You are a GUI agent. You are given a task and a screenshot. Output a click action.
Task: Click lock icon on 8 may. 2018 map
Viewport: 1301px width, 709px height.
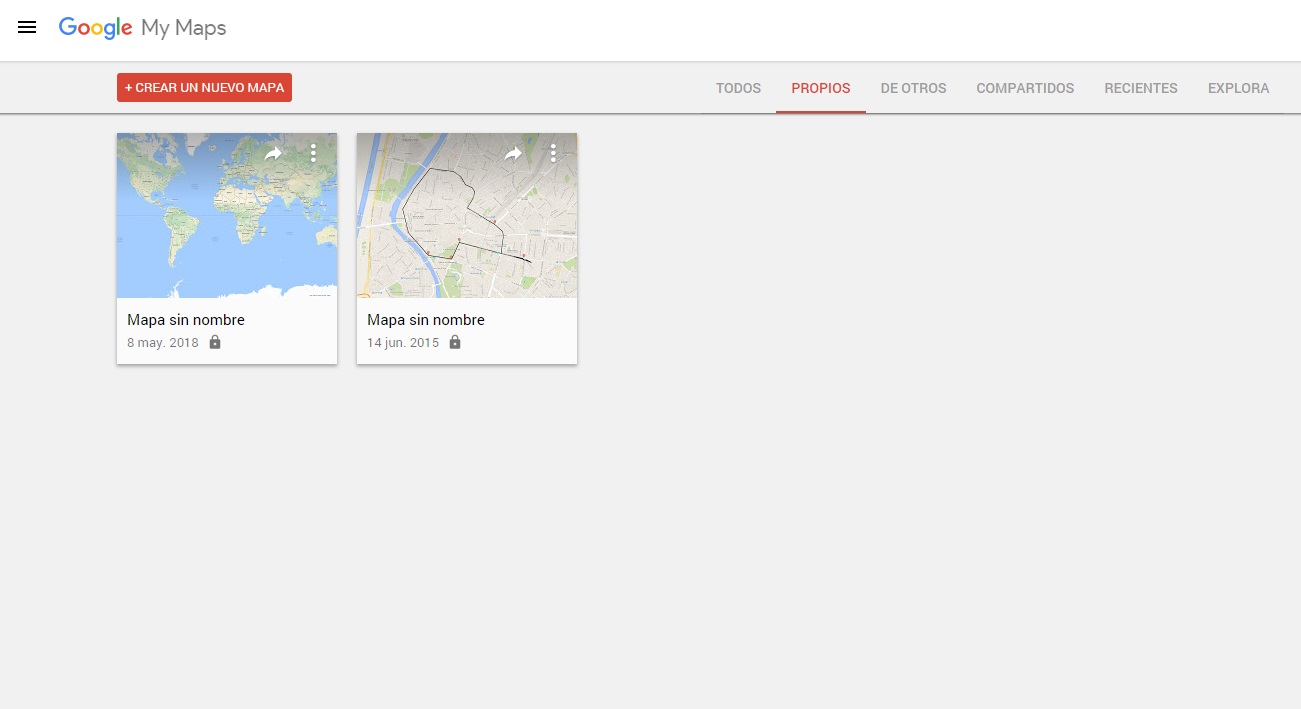(215, 342)
